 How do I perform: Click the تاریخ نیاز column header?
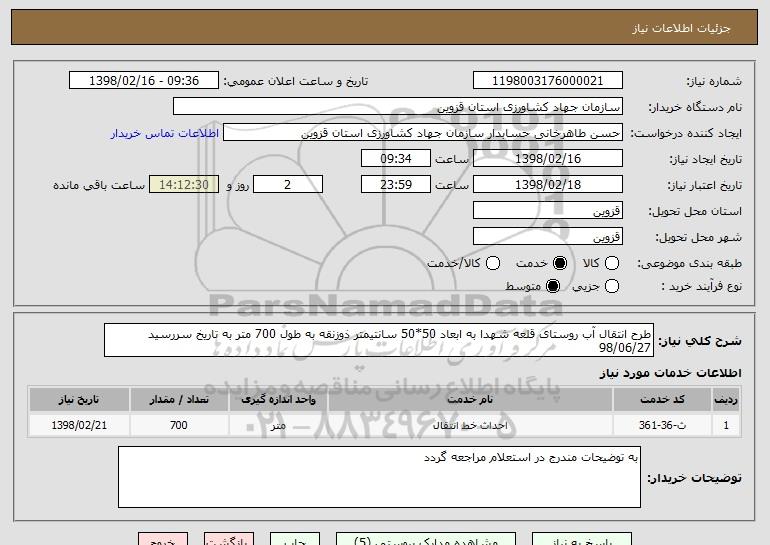click(79, 400)
